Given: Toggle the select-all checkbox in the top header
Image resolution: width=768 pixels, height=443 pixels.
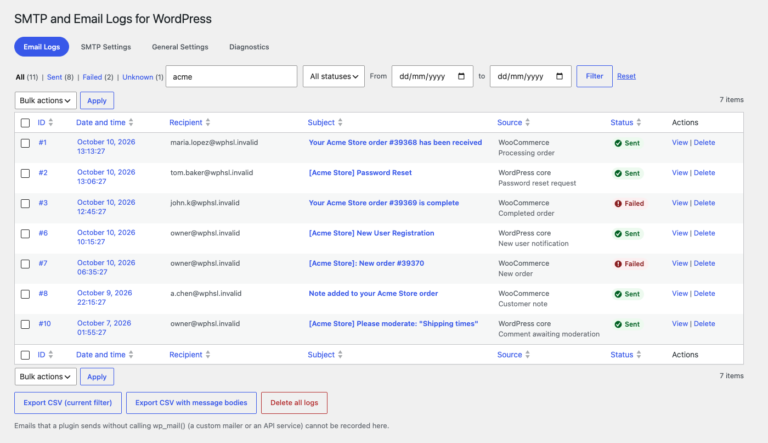Looking at the screenshot, I should pos(25,123).
